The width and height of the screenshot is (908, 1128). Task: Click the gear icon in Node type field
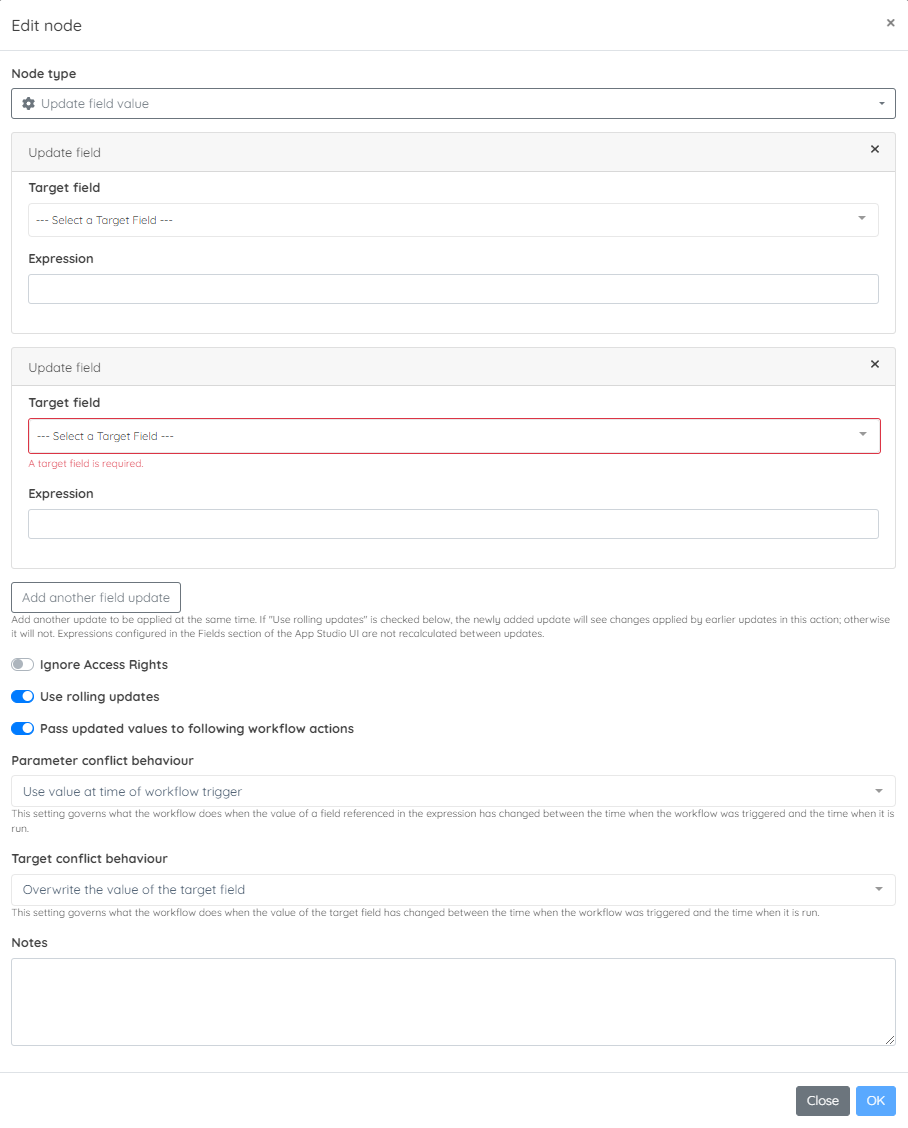pos(29,104)
